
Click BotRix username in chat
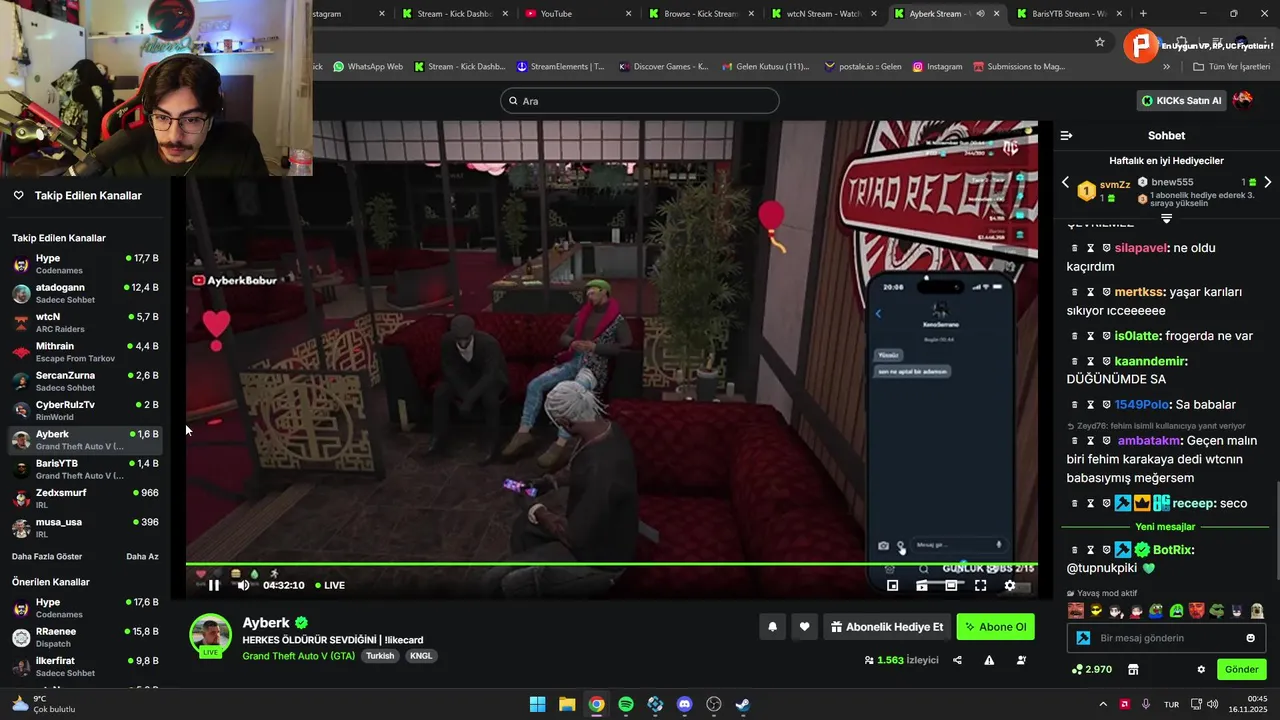tap(1173, 550)
